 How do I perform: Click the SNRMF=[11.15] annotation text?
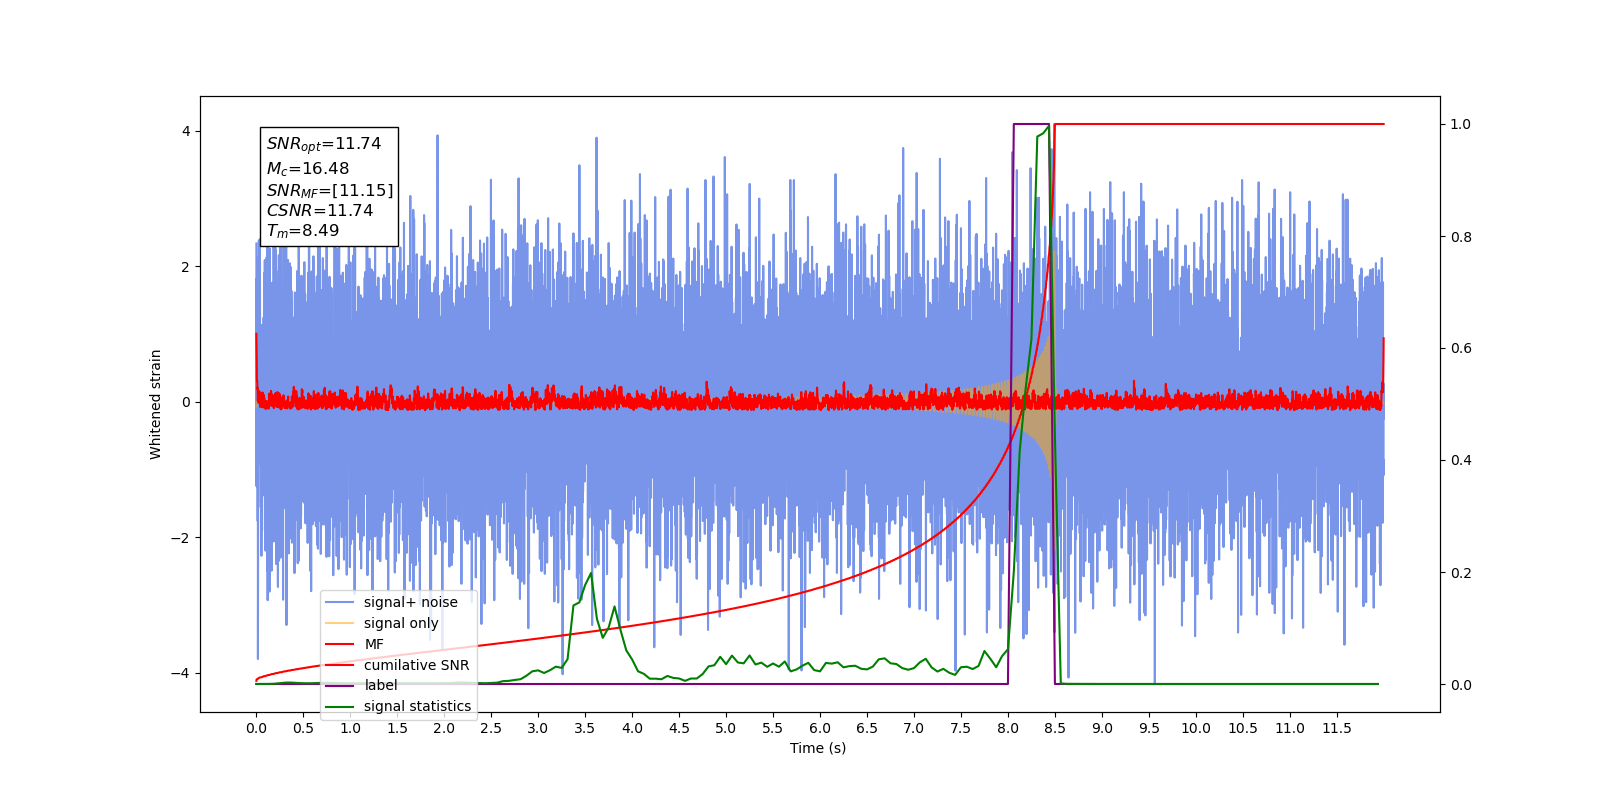coord(330,190)
